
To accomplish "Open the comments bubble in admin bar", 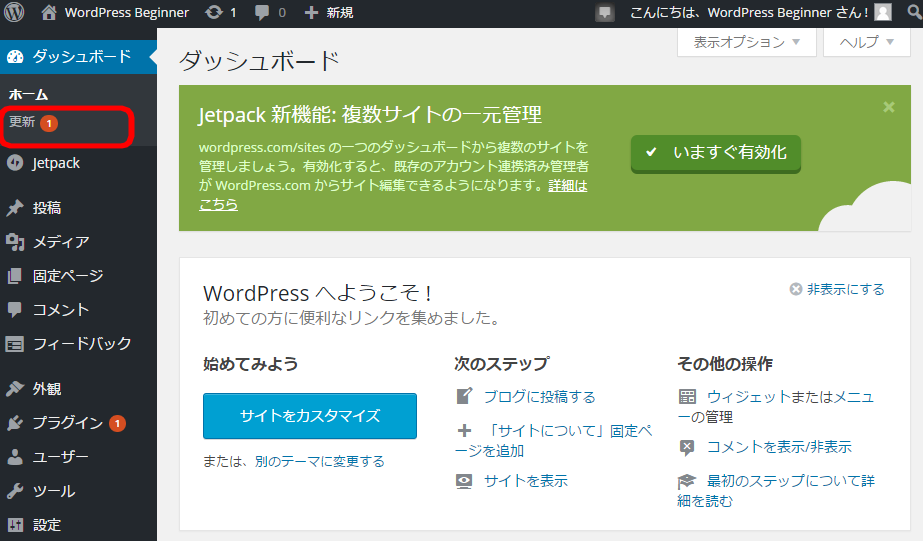I will point(262,12).
